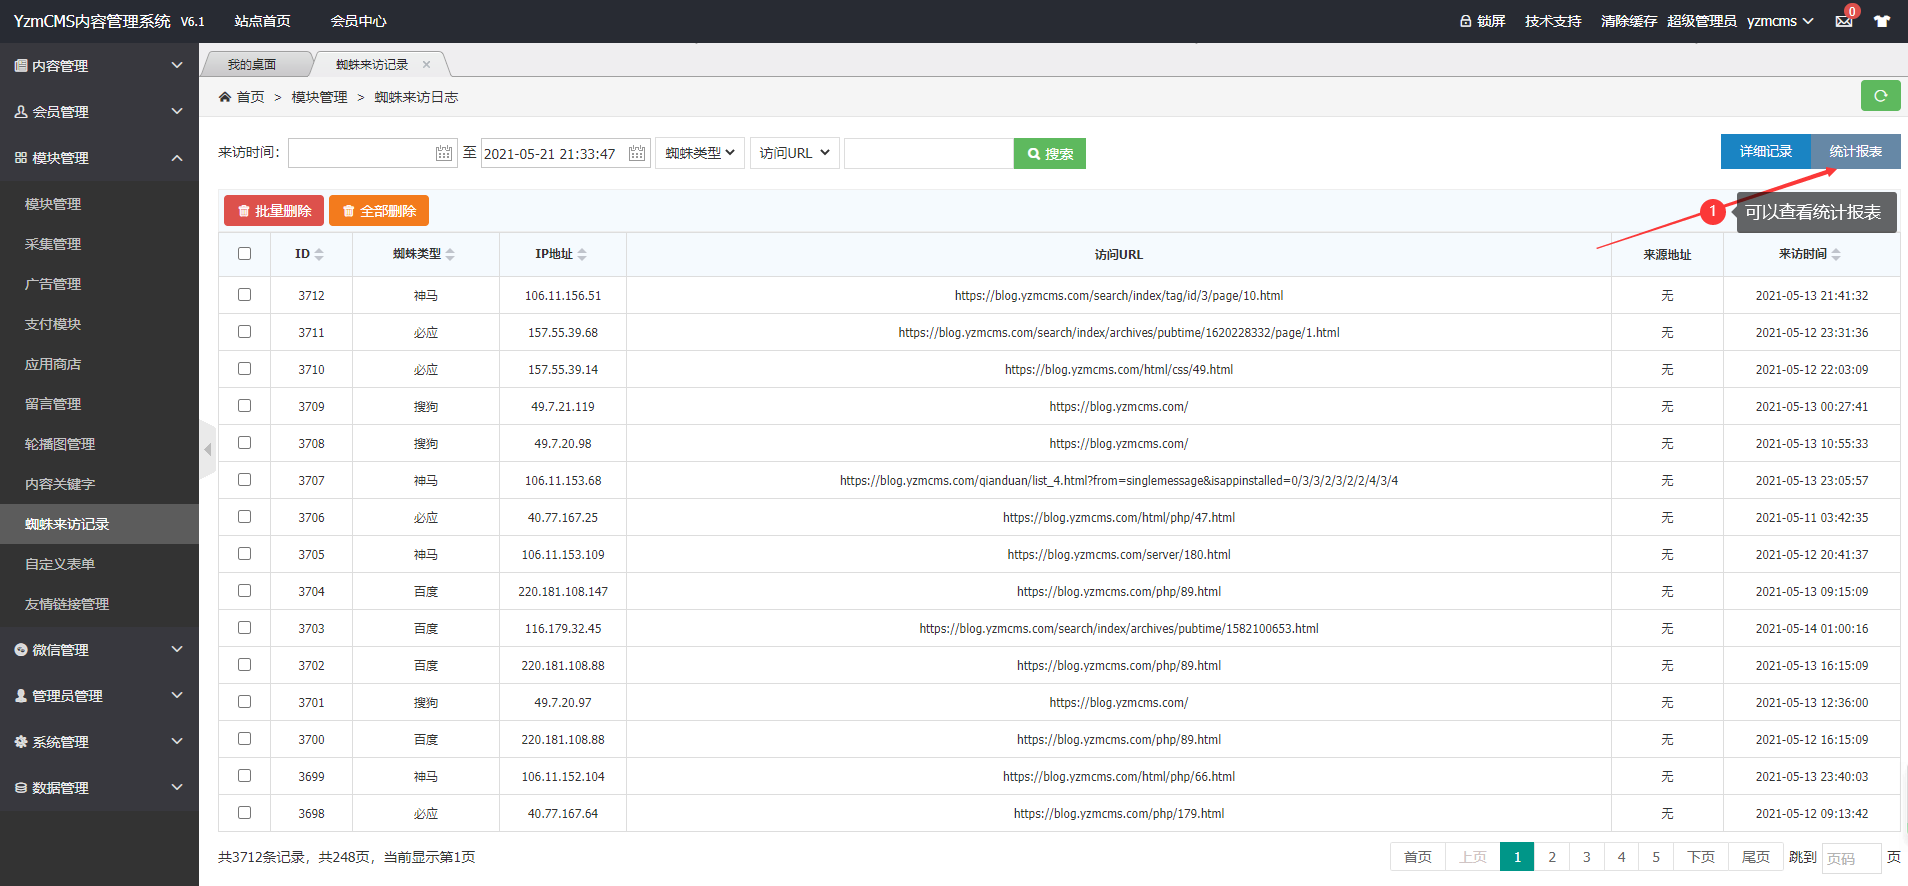Viewport: 1908px width, 886px height.
Task: Expand the 内容管理 sidebar section
Action: [99, 66]
